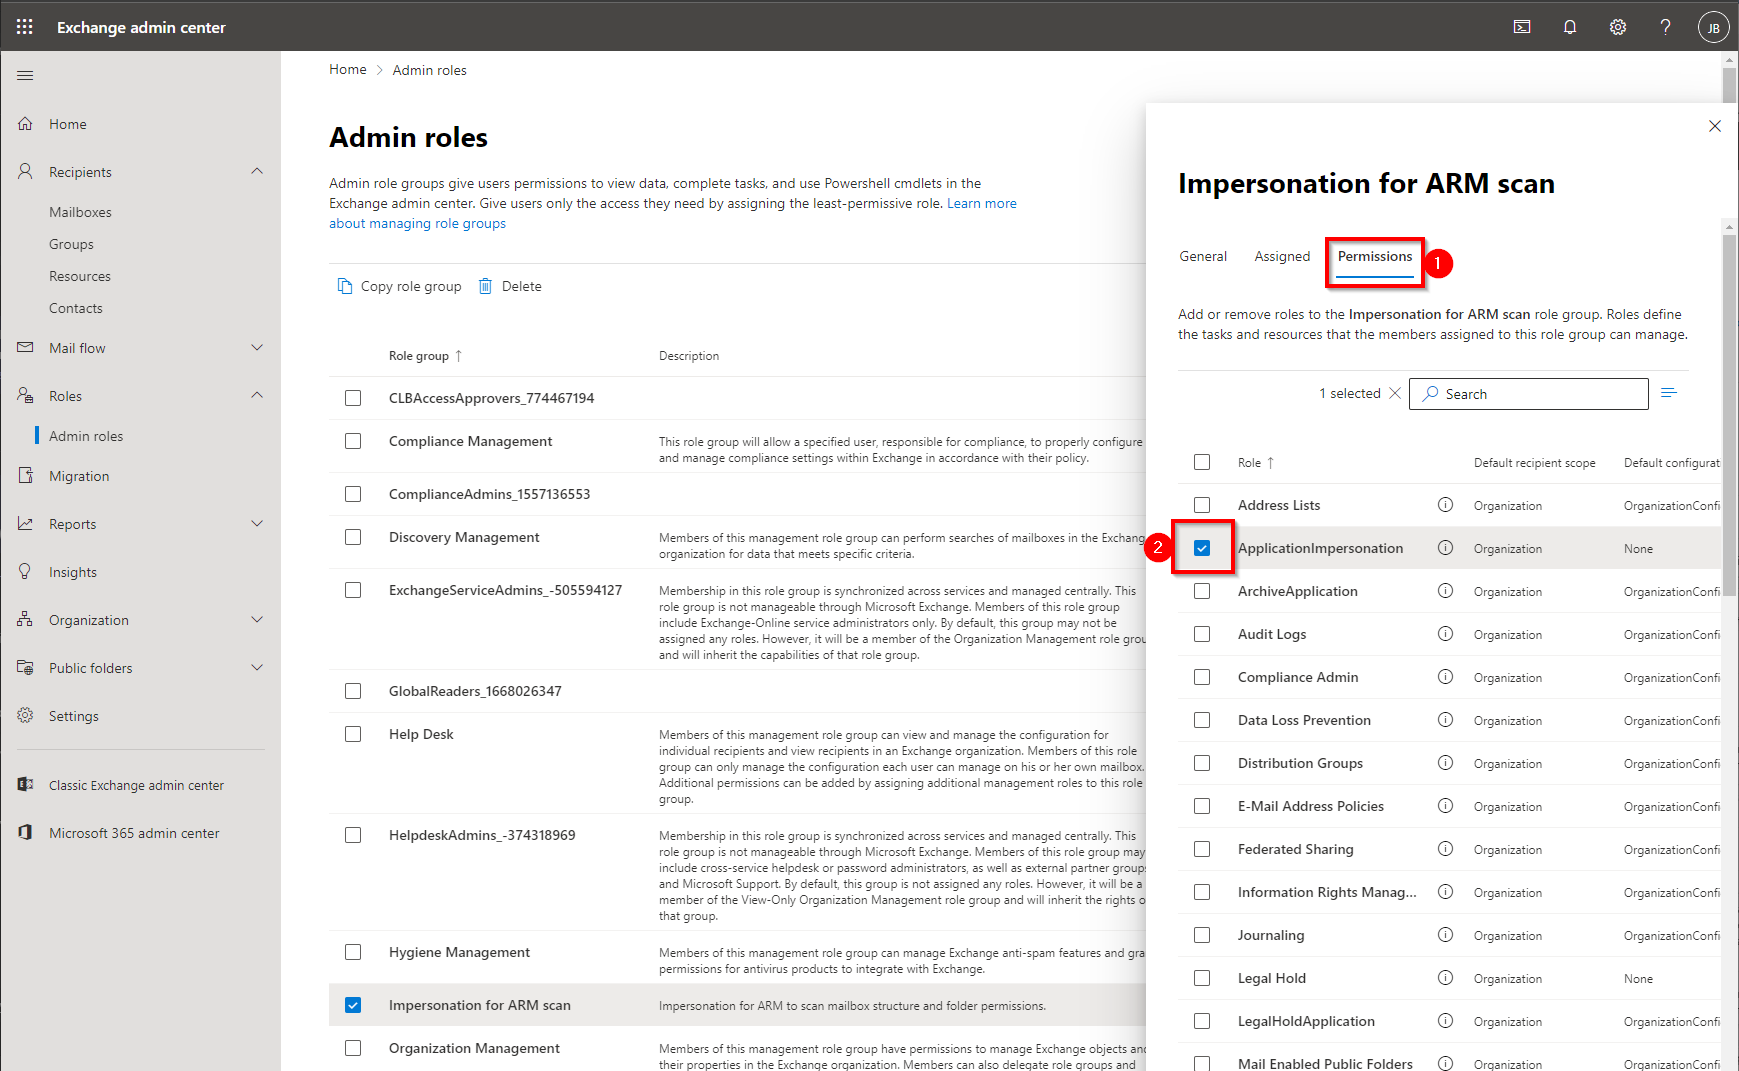Show info for ApplicationImpersonation role
The width and height of the screenshot is (1739, 1071).
tap(1445, 548)
